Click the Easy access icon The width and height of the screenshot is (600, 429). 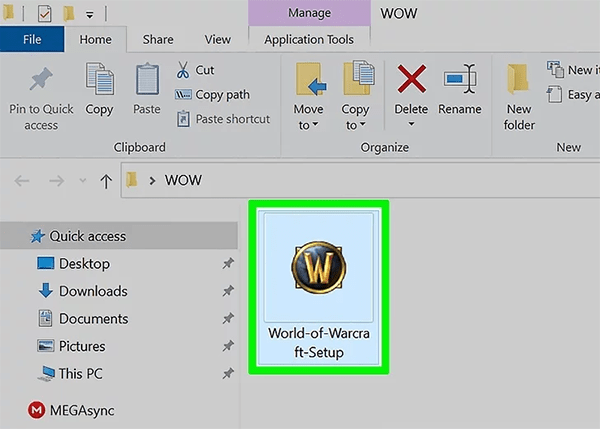pos(554,94)
